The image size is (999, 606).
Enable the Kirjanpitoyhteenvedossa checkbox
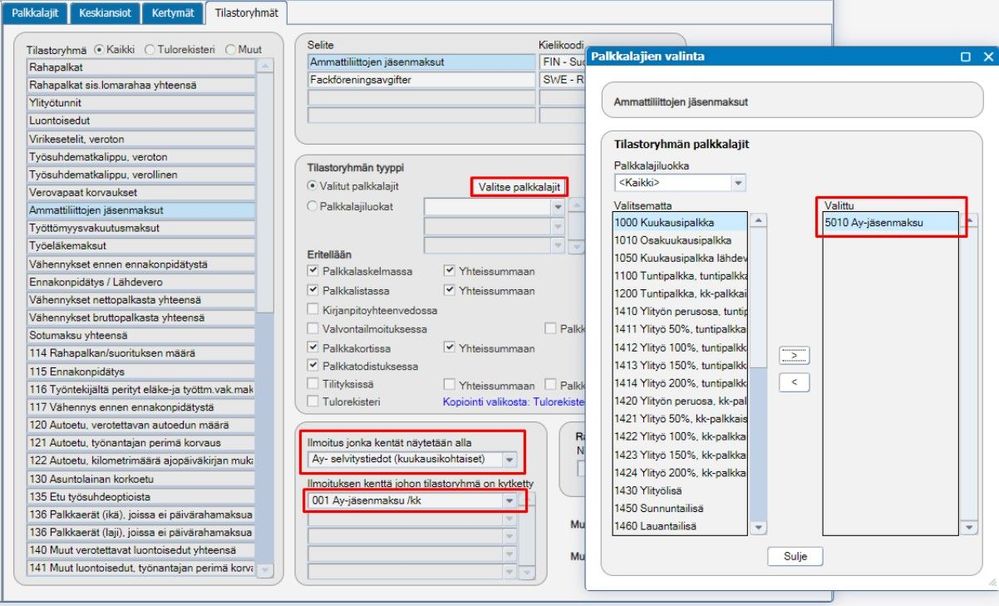click(x=313, y=310)
